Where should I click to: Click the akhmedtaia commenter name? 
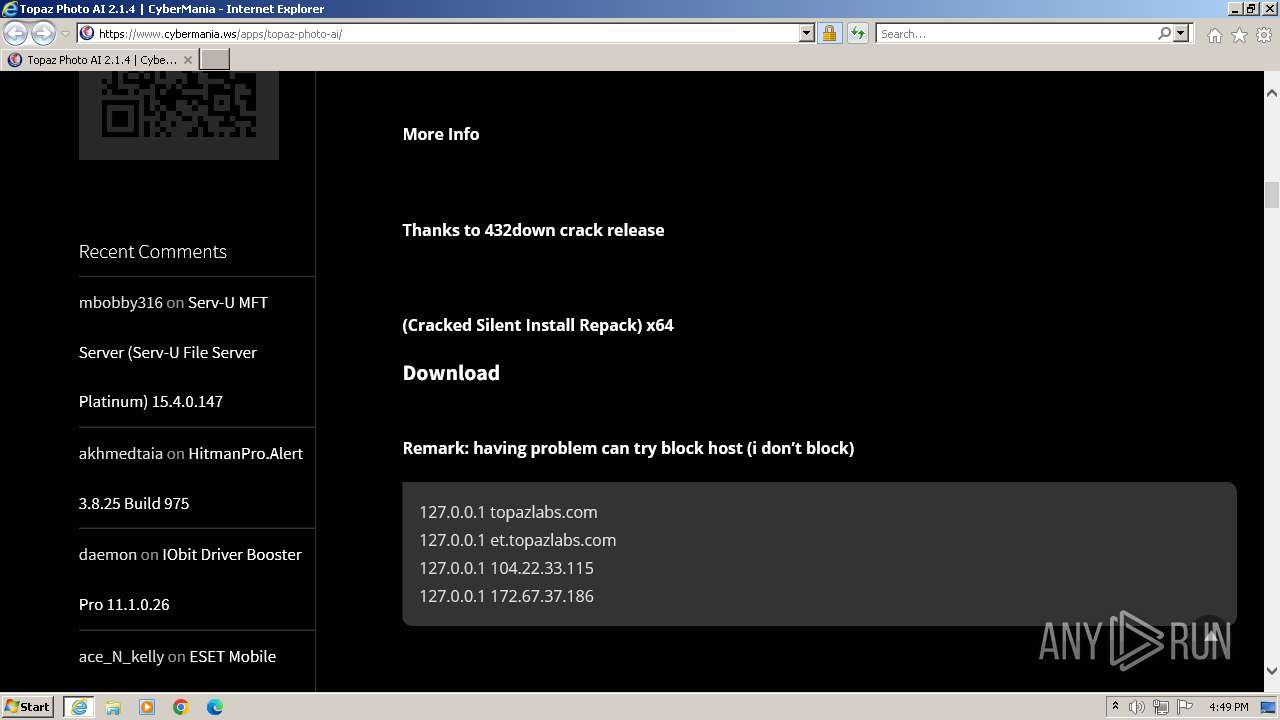[x=121, y=453]
